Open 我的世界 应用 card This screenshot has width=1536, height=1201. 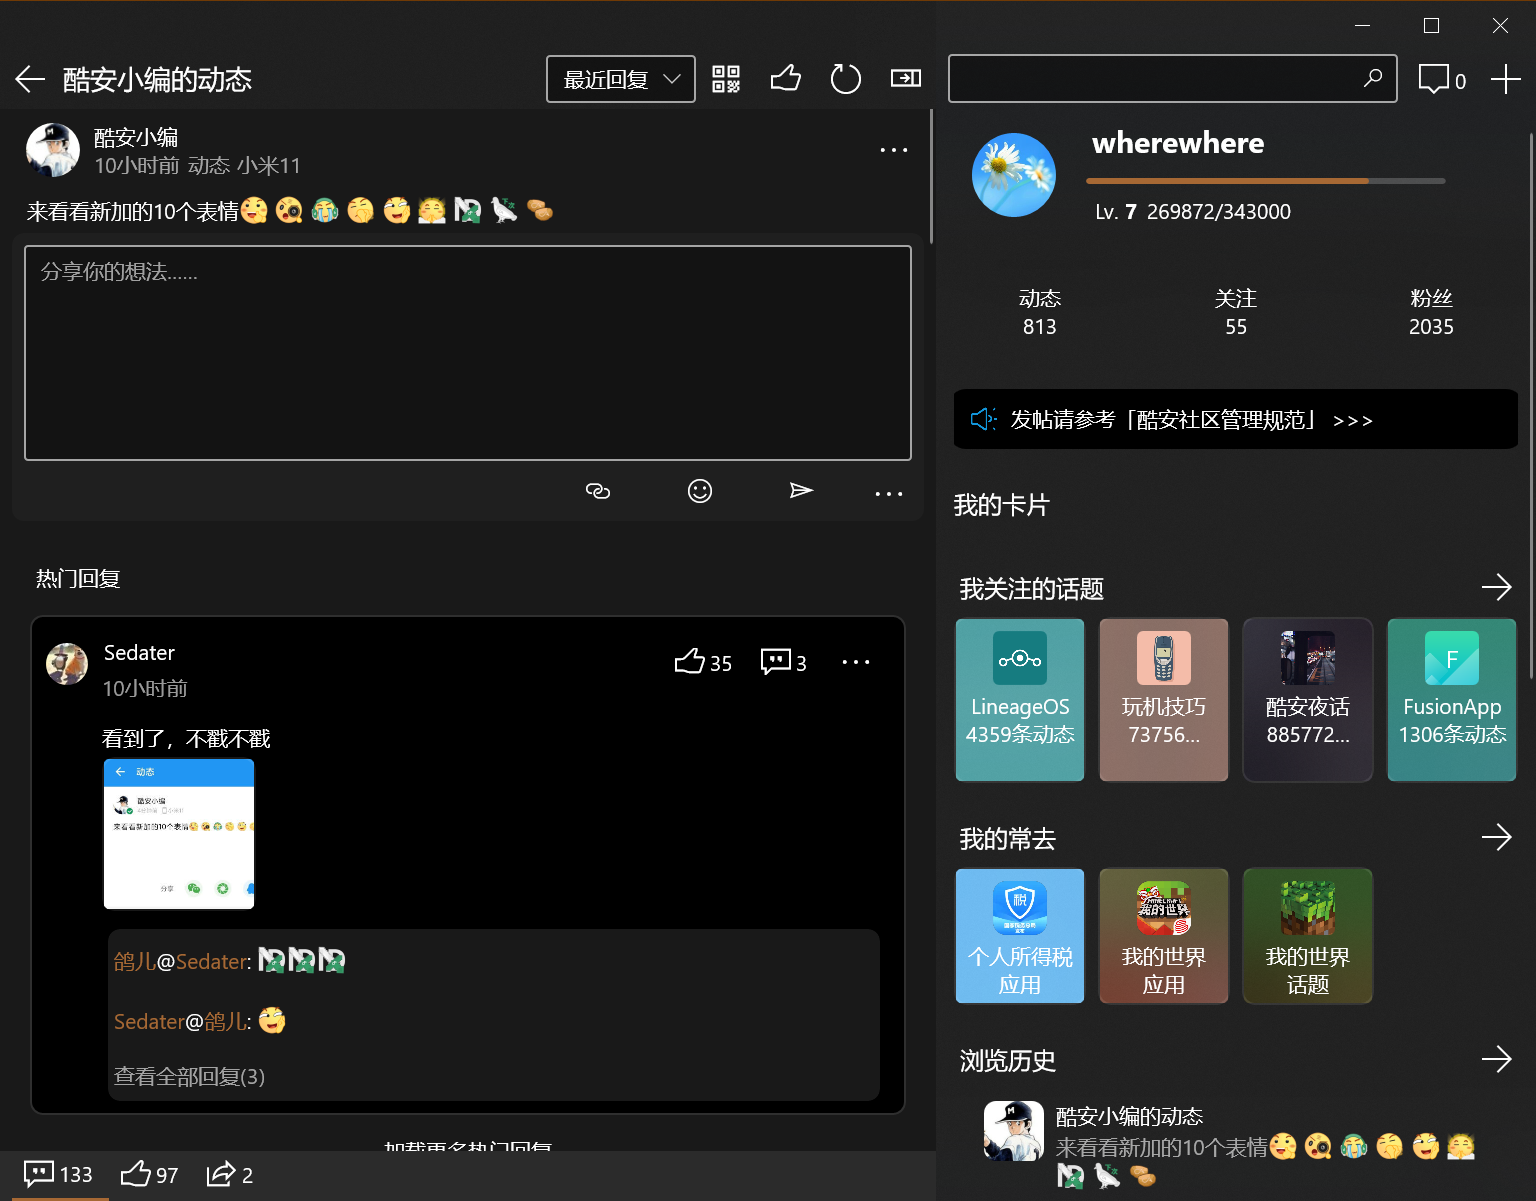point(1164,936)
